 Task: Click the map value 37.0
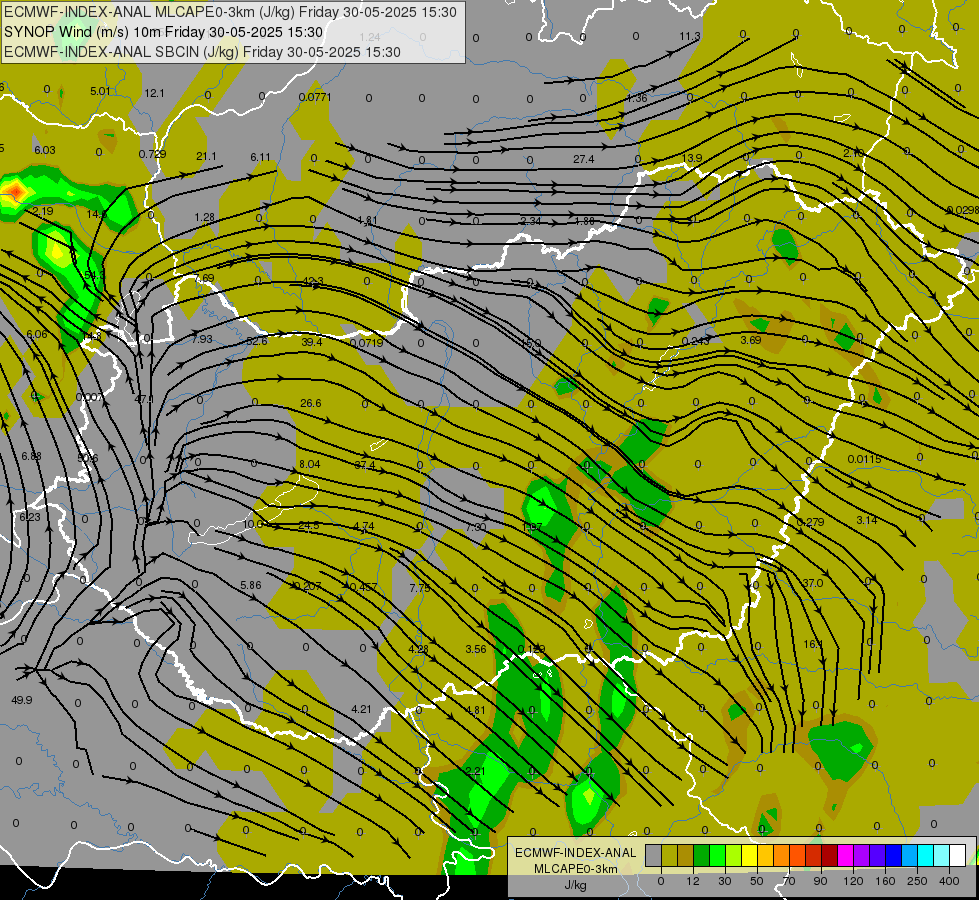(812, 583)
